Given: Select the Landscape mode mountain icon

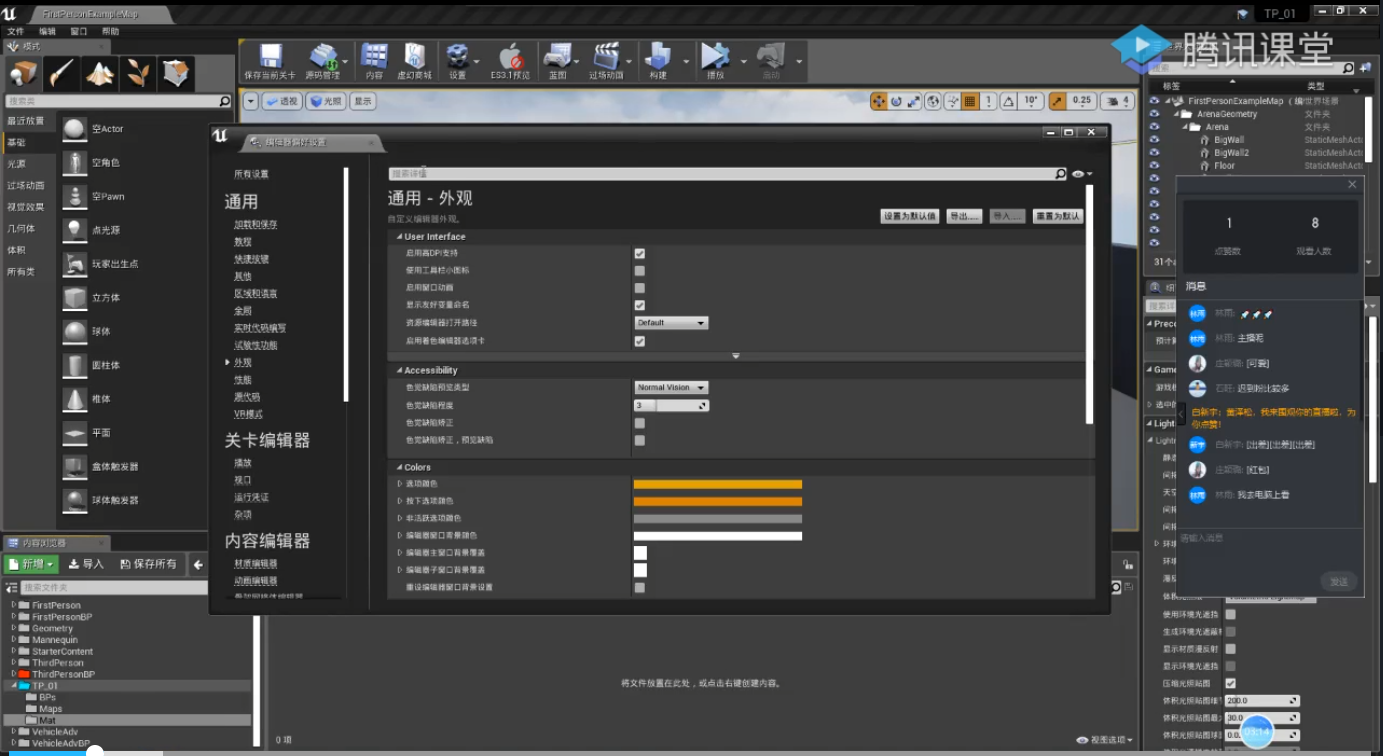Looking at the screenshot, I should 100,73.
